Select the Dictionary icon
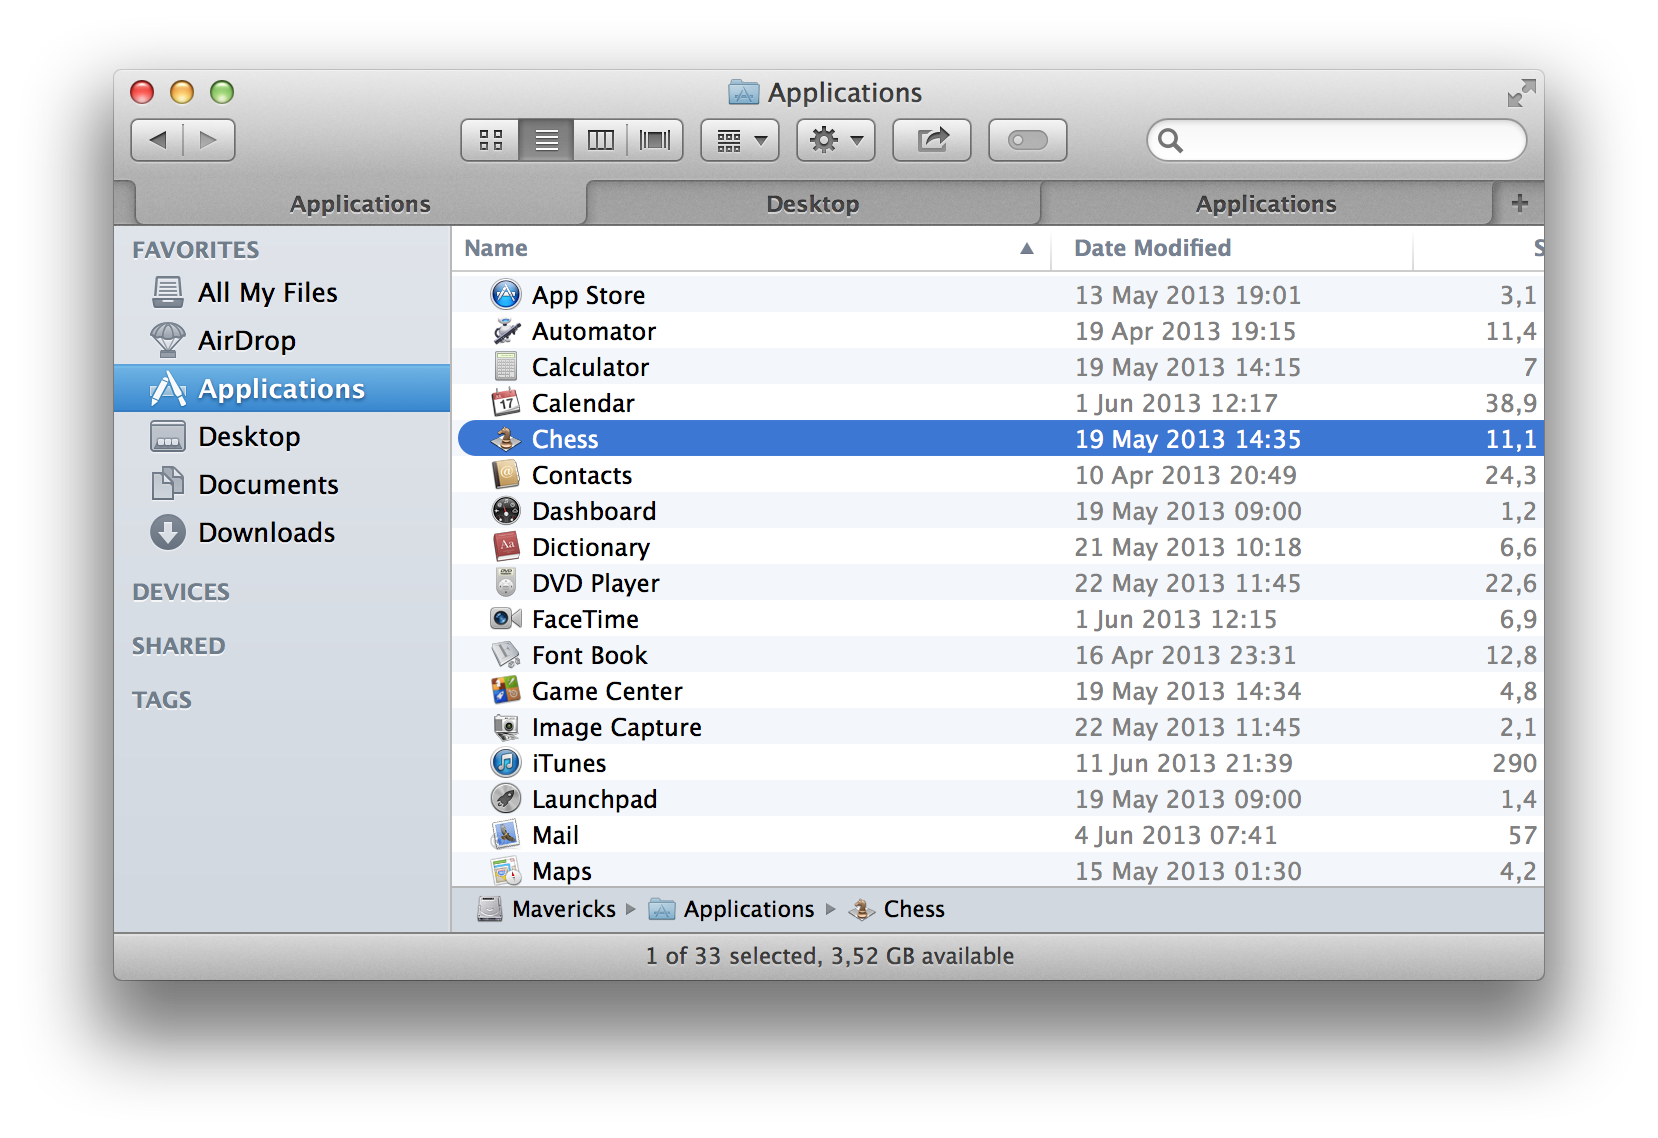The image size is (1658, 1138). (506, 547)
